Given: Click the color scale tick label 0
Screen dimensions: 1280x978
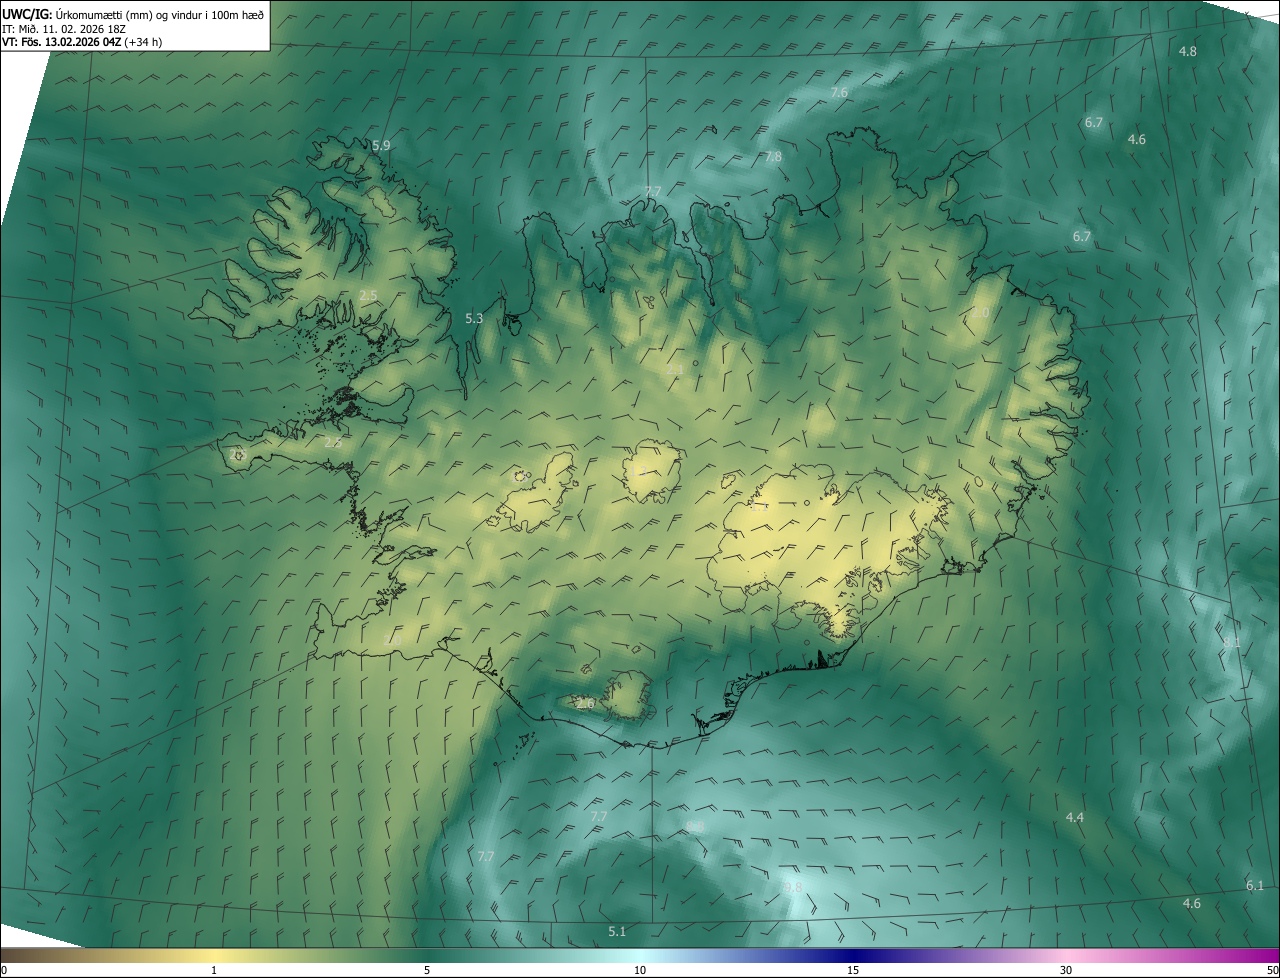Looking at the screenshot, I should (x=4, y=971).
